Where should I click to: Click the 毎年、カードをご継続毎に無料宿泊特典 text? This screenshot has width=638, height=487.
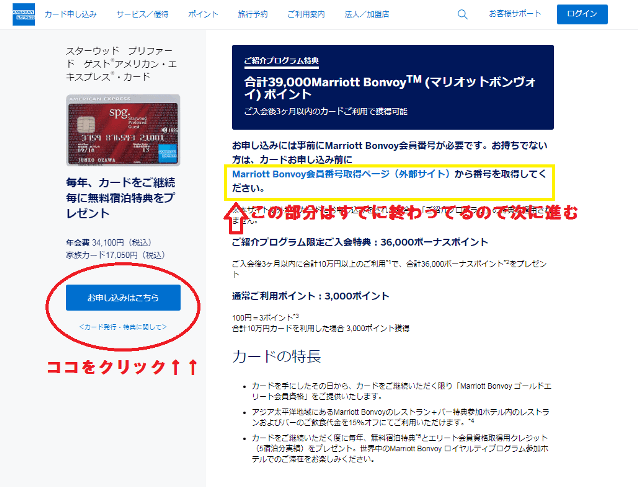121,198
